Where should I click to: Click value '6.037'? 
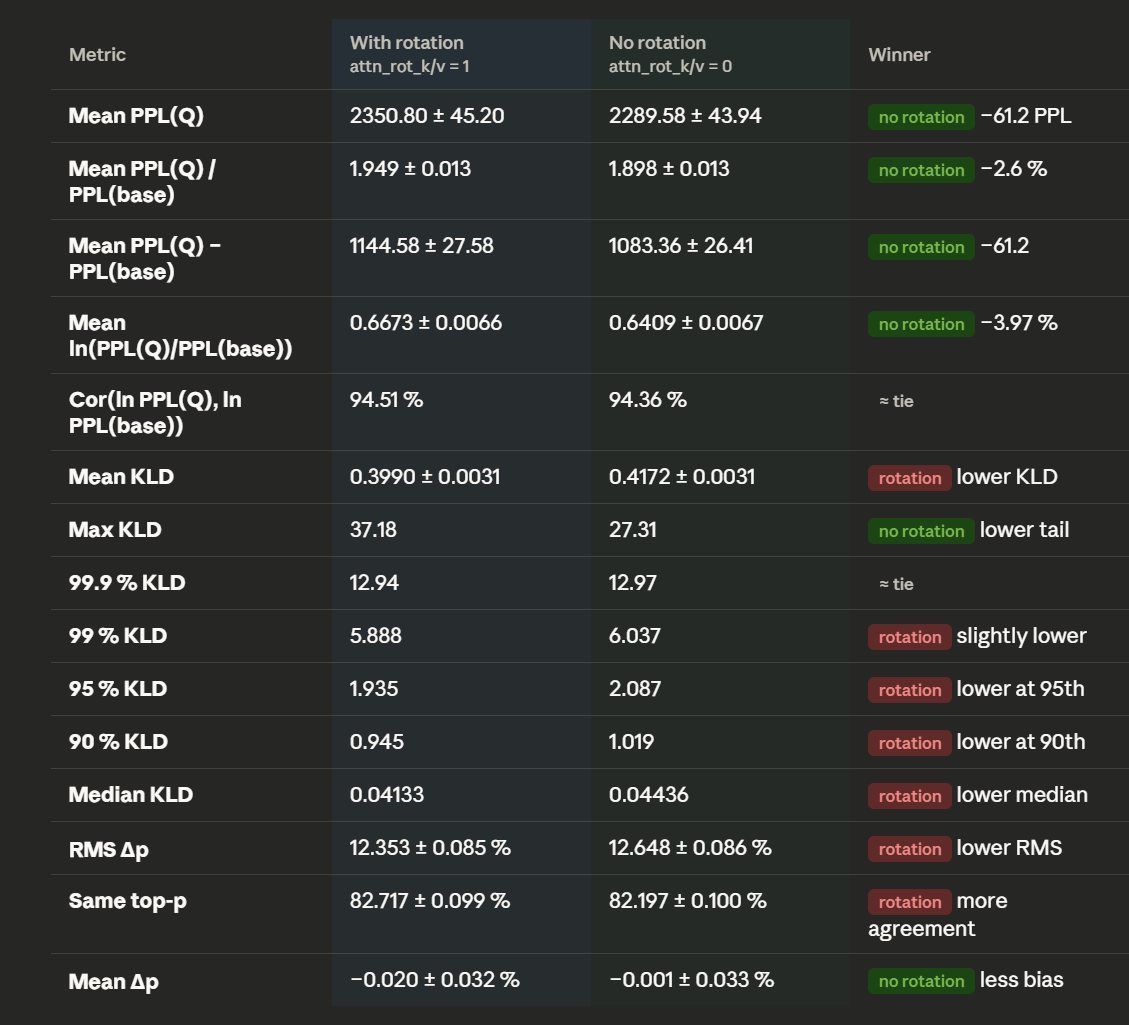point(634,636)
